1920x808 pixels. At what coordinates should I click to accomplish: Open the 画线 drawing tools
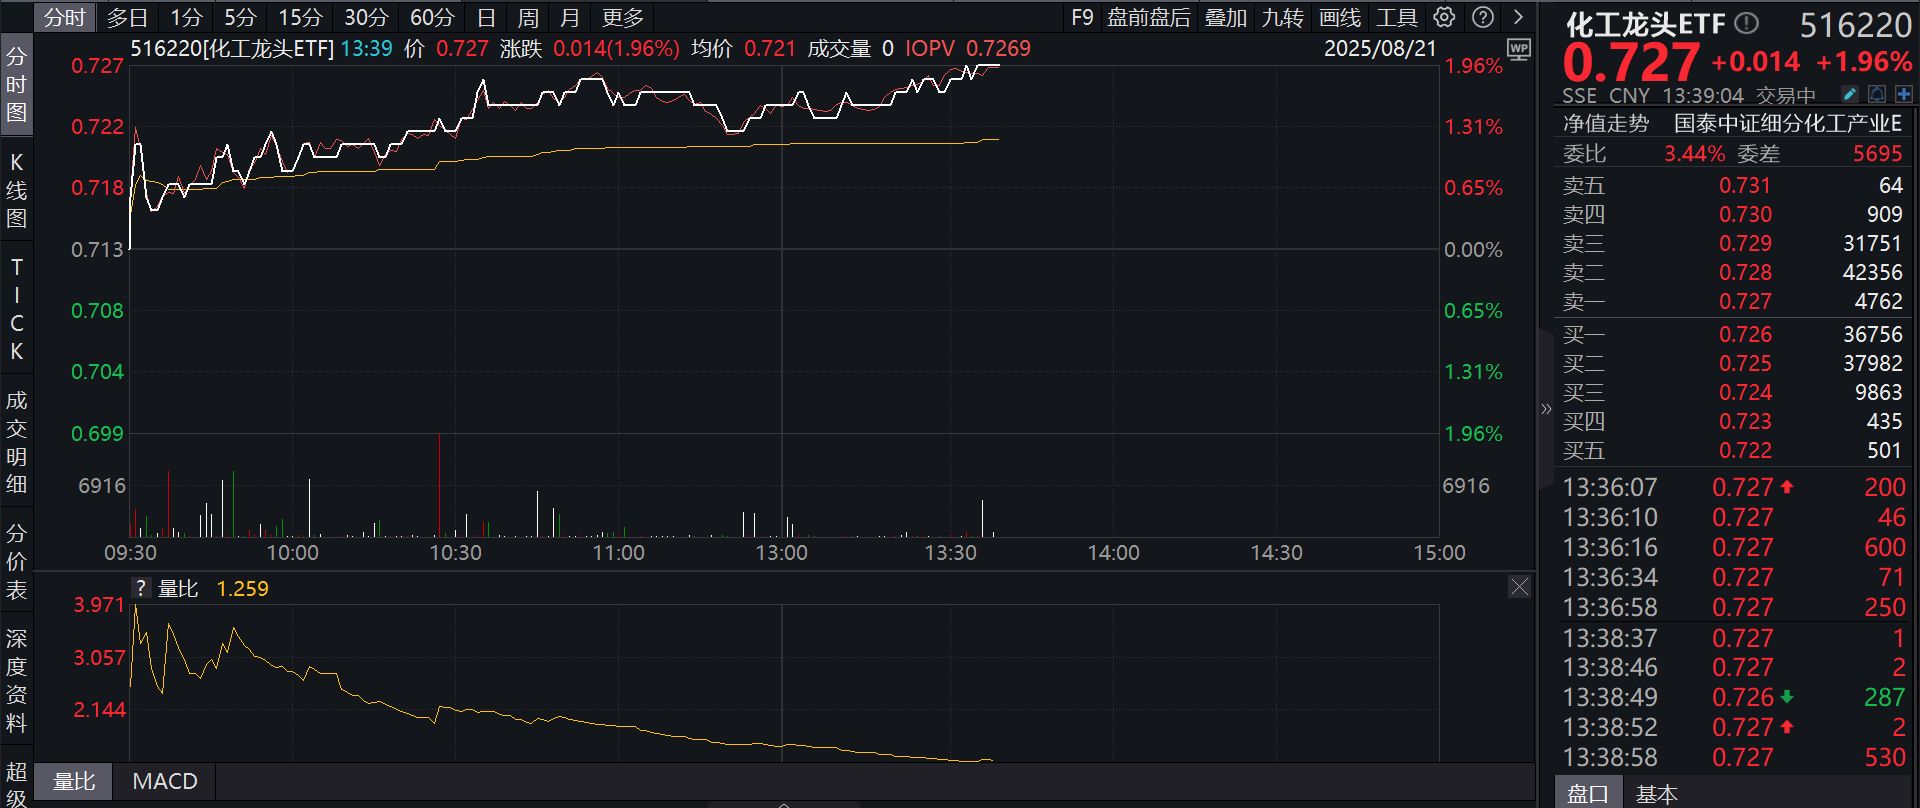1340,17
